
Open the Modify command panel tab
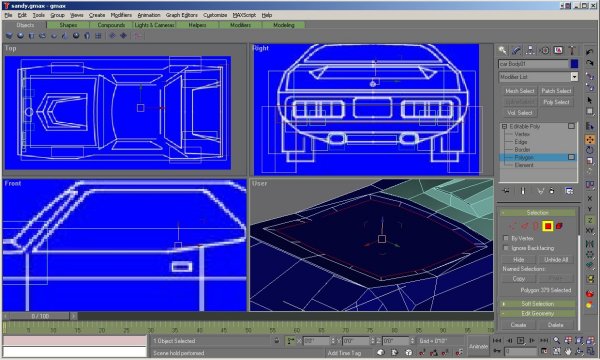coord(516,50)
